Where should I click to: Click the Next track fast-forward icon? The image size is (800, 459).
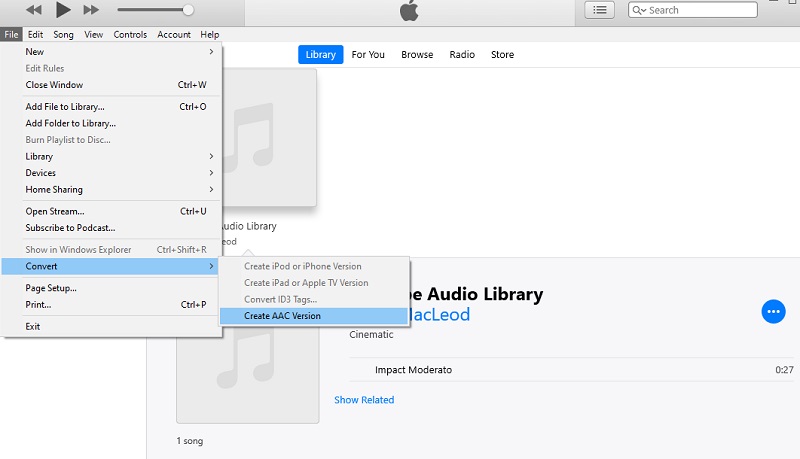click(x=91, y=10)
